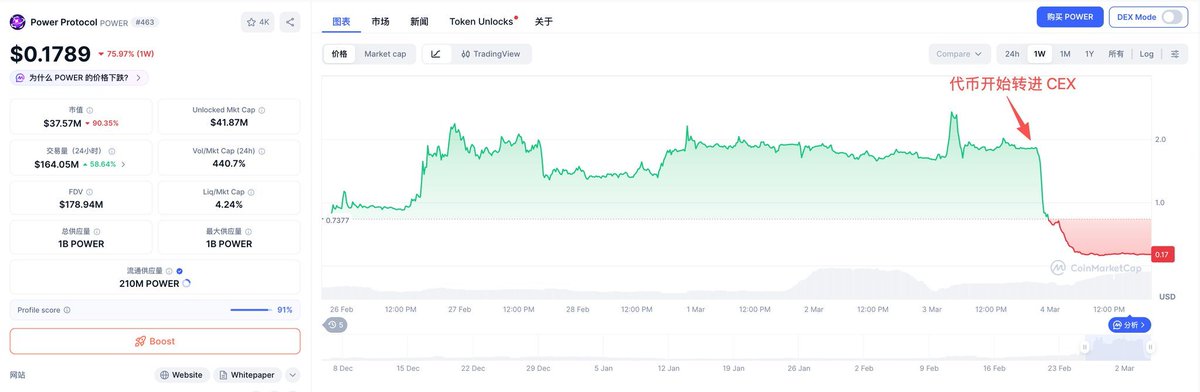Click the 为什么 POWER 的价格下跌 AI prompt
Image resolution: width=1200 pixels, height=392 pixels.
coord(79,77)
